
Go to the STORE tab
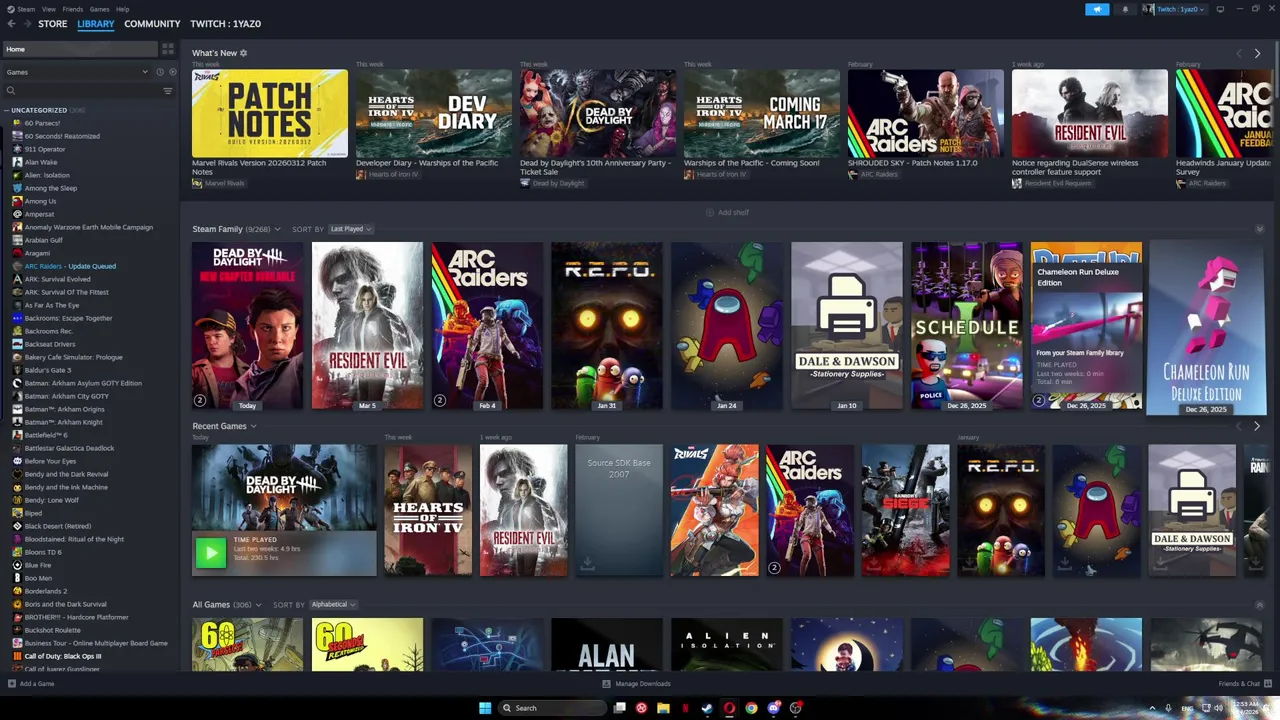pos(53,24)
